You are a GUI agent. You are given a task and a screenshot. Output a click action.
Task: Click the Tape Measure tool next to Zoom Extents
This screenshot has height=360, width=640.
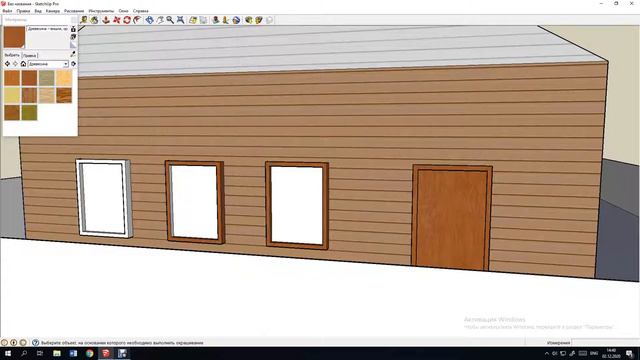pos(193,20)
